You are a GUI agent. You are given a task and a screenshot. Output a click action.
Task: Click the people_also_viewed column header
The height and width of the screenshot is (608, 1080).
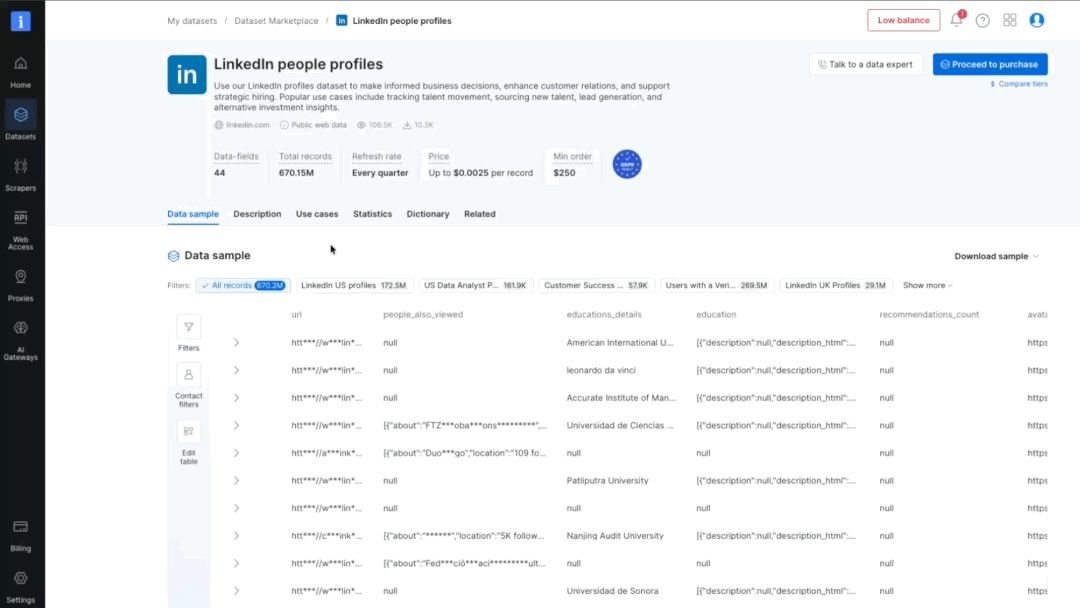[423, 315]
